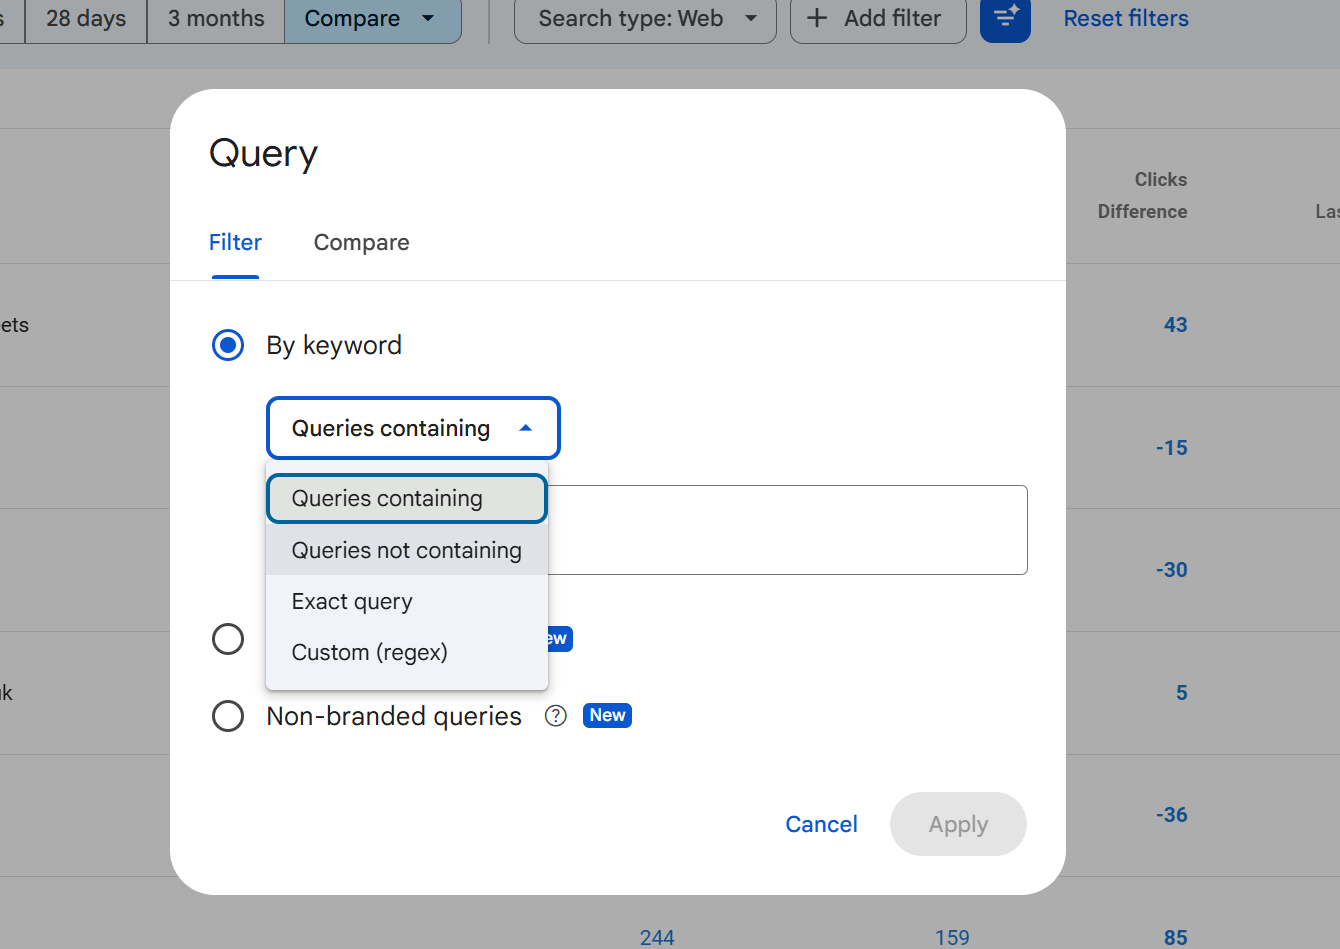Screen dimensions: 1340x949
Task: Choose Exact query from the list
Action: pos(352,602)
